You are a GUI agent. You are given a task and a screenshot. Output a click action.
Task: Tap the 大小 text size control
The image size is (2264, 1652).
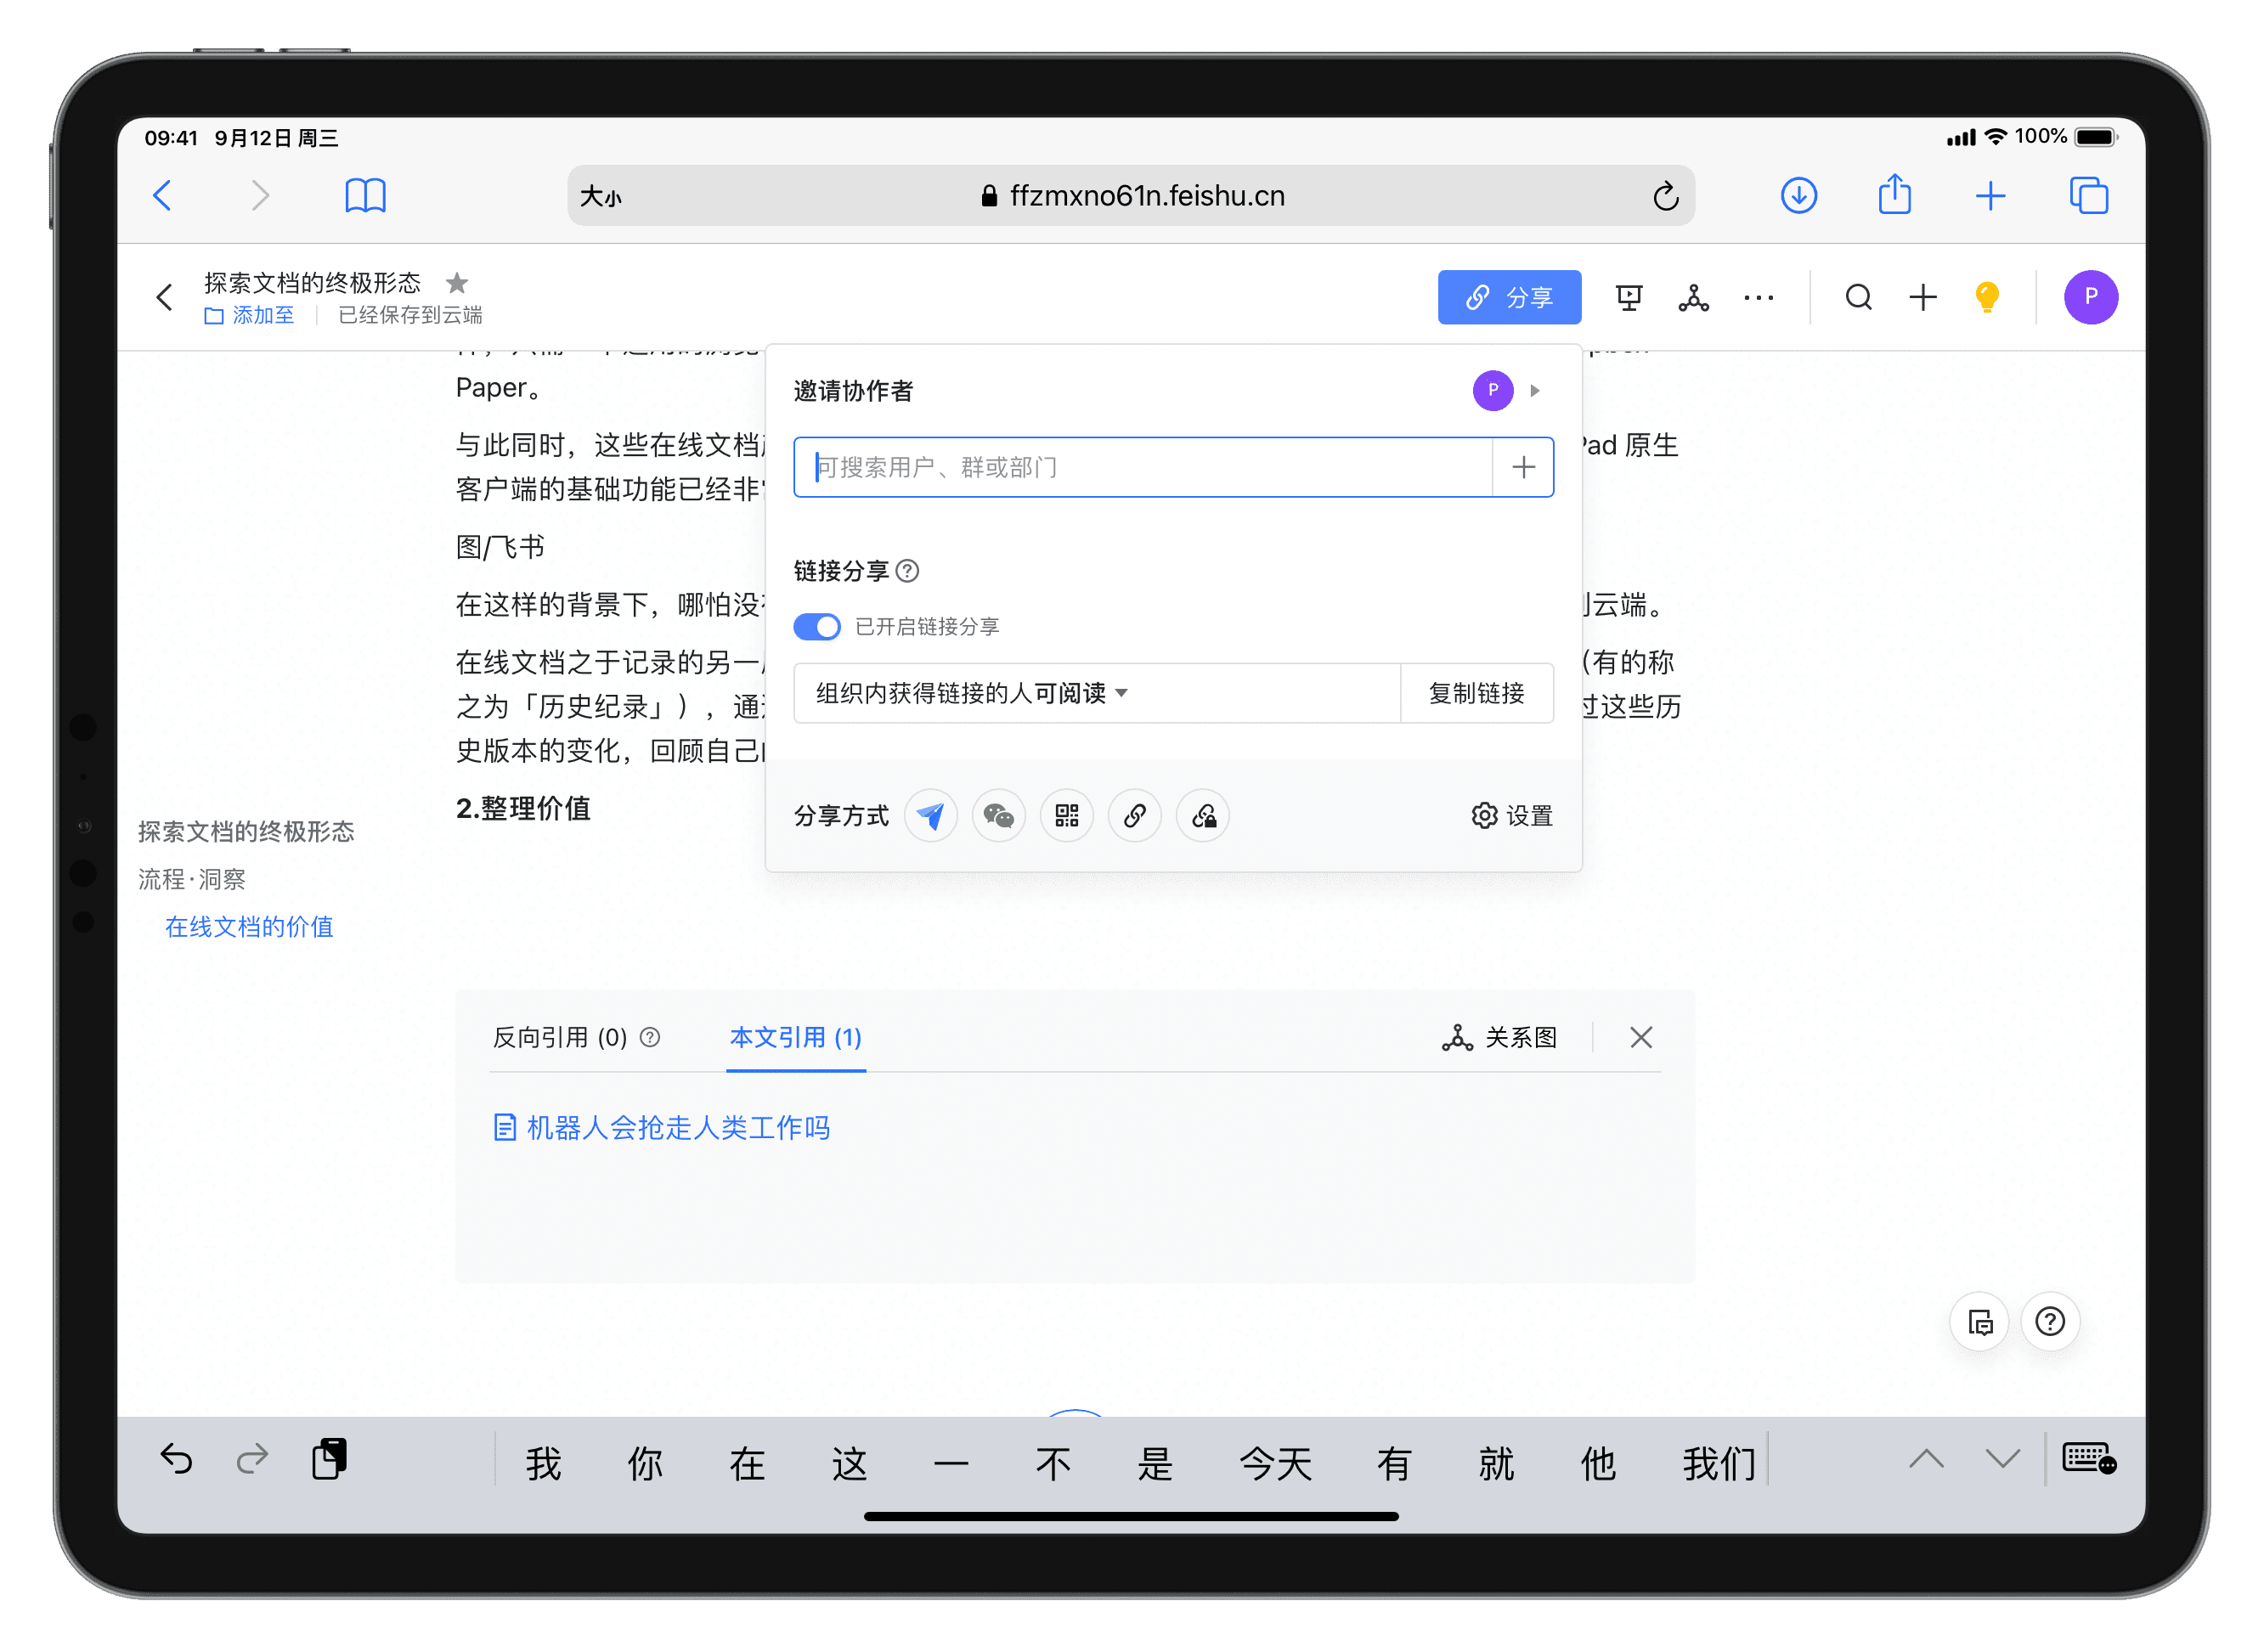click(601, 196)
